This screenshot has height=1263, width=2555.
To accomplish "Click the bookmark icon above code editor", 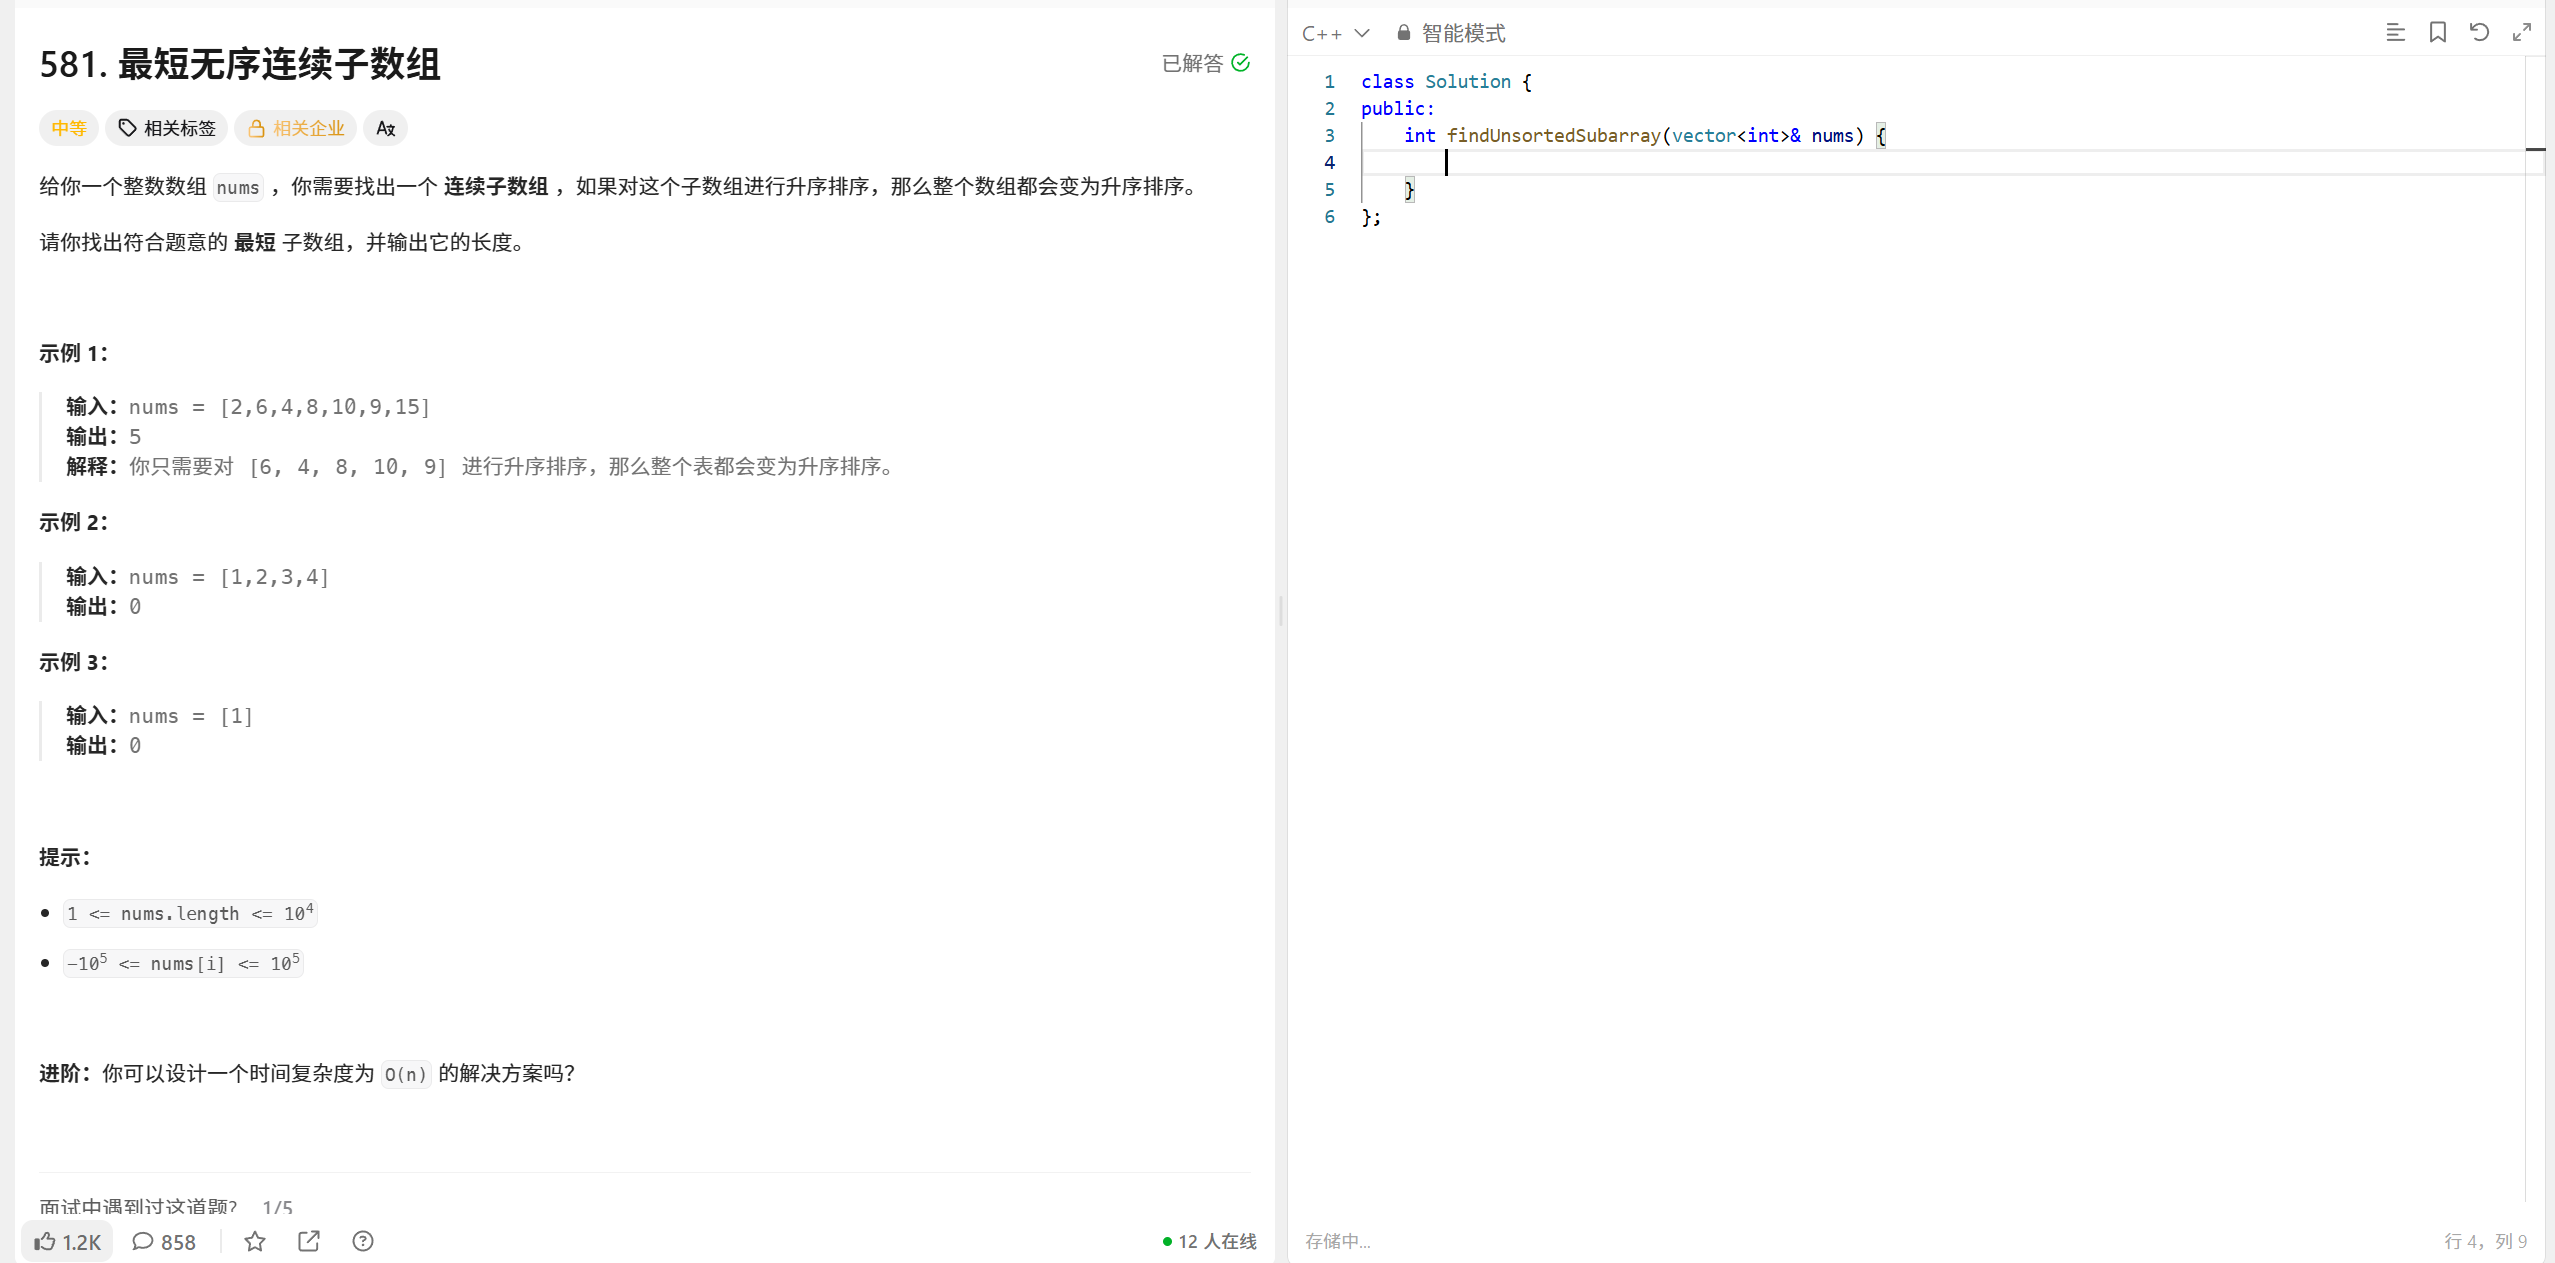I will [2437, 33].
